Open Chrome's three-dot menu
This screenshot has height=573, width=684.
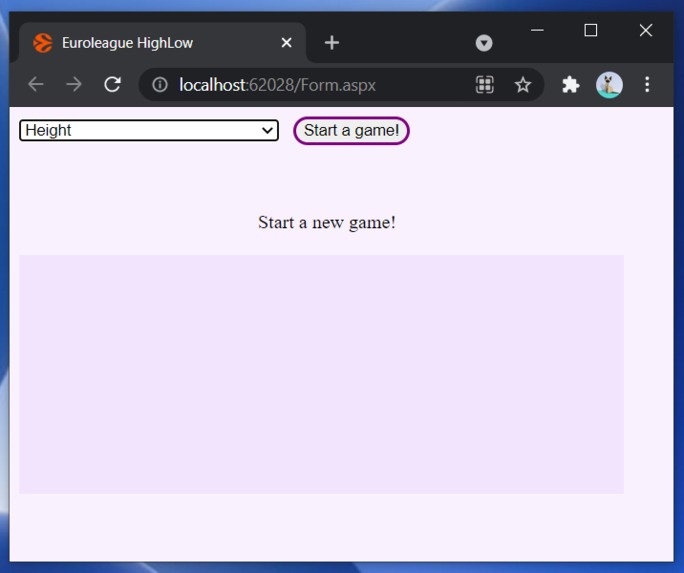pos(647,85)
